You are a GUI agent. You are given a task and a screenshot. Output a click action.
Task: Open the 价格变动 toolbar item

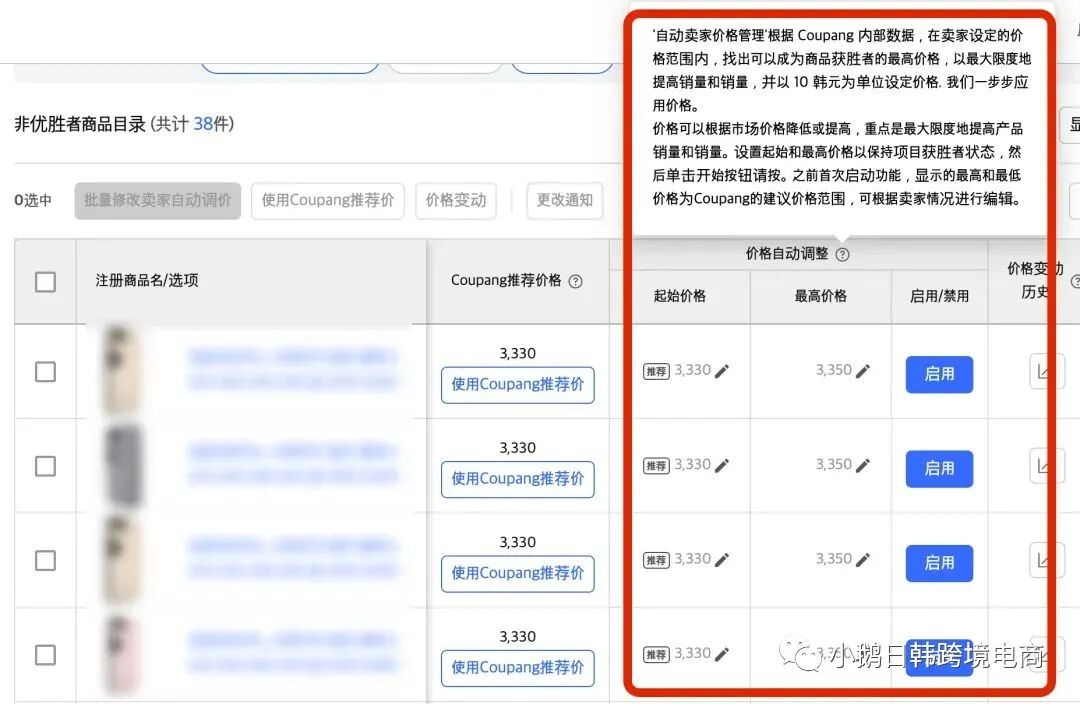[x=456, y=201]
